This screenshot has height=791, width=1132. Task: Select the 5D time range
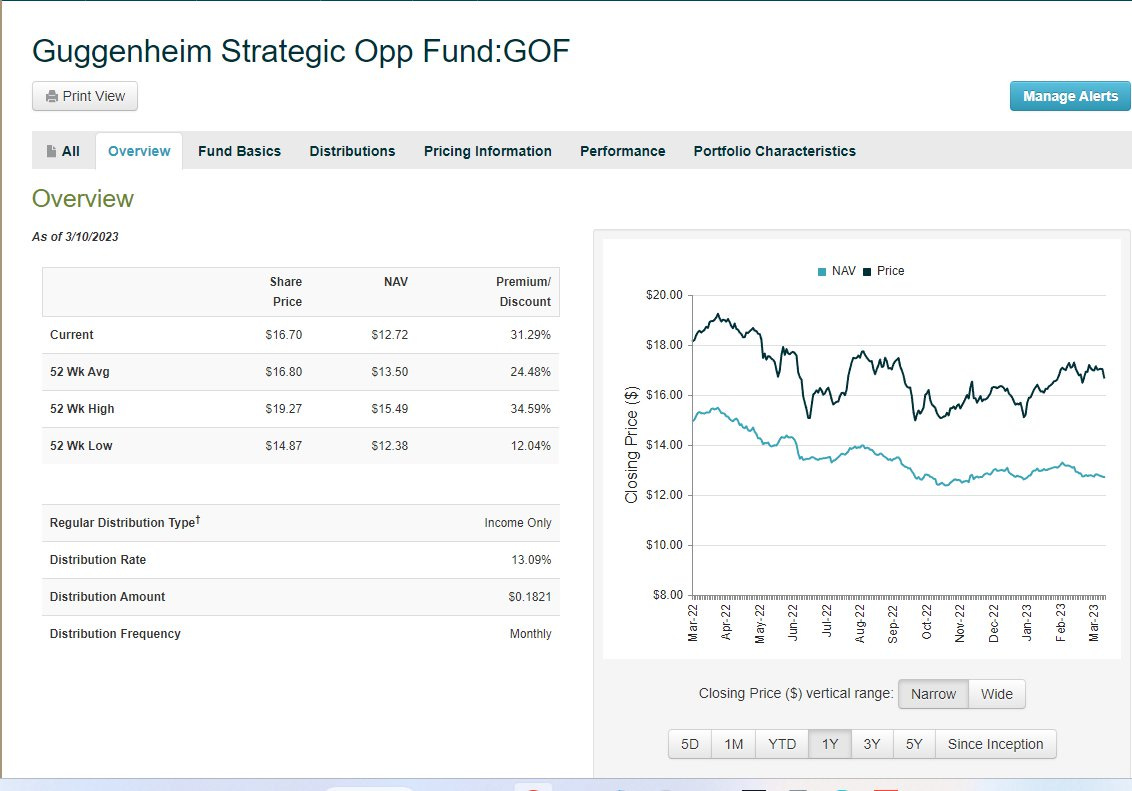click(689, 744)
